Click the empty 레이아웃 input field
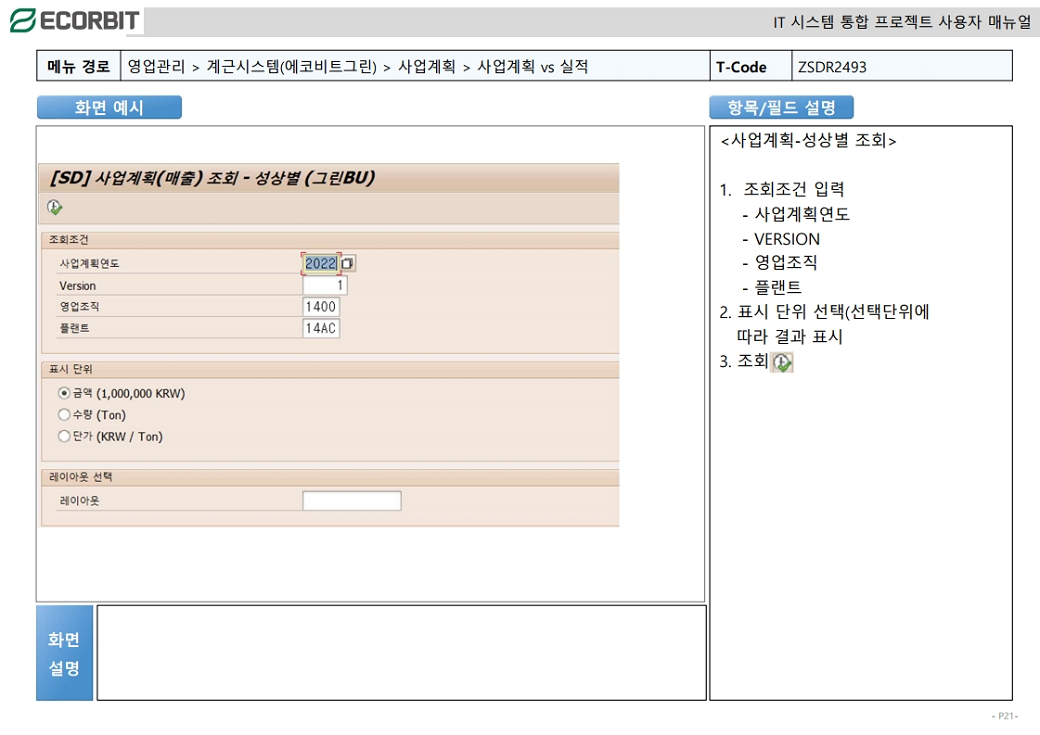The width and height of the screenshot is (1040, 735). pos(351,501)
